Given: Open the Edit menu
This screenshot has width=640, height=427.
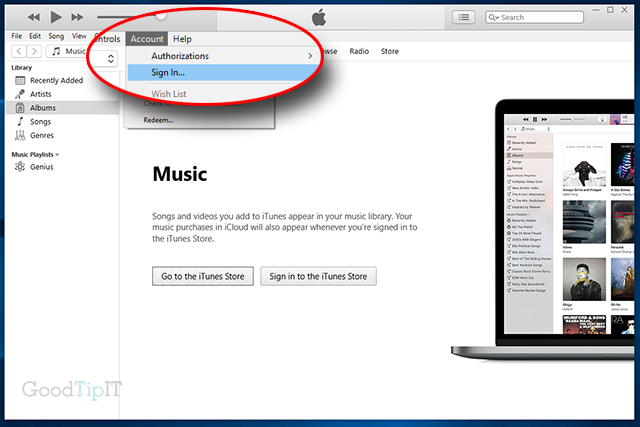Looking at the screenshot, I should (35, 36).
